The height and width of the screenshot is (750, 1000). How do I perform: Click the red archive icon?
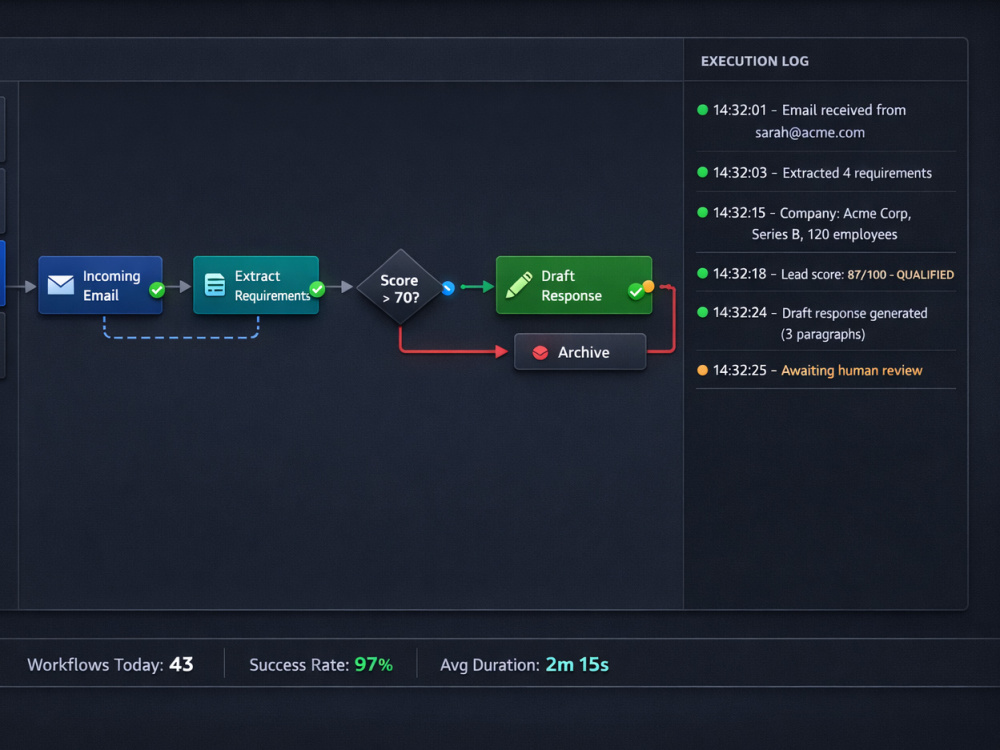point(540,353)
